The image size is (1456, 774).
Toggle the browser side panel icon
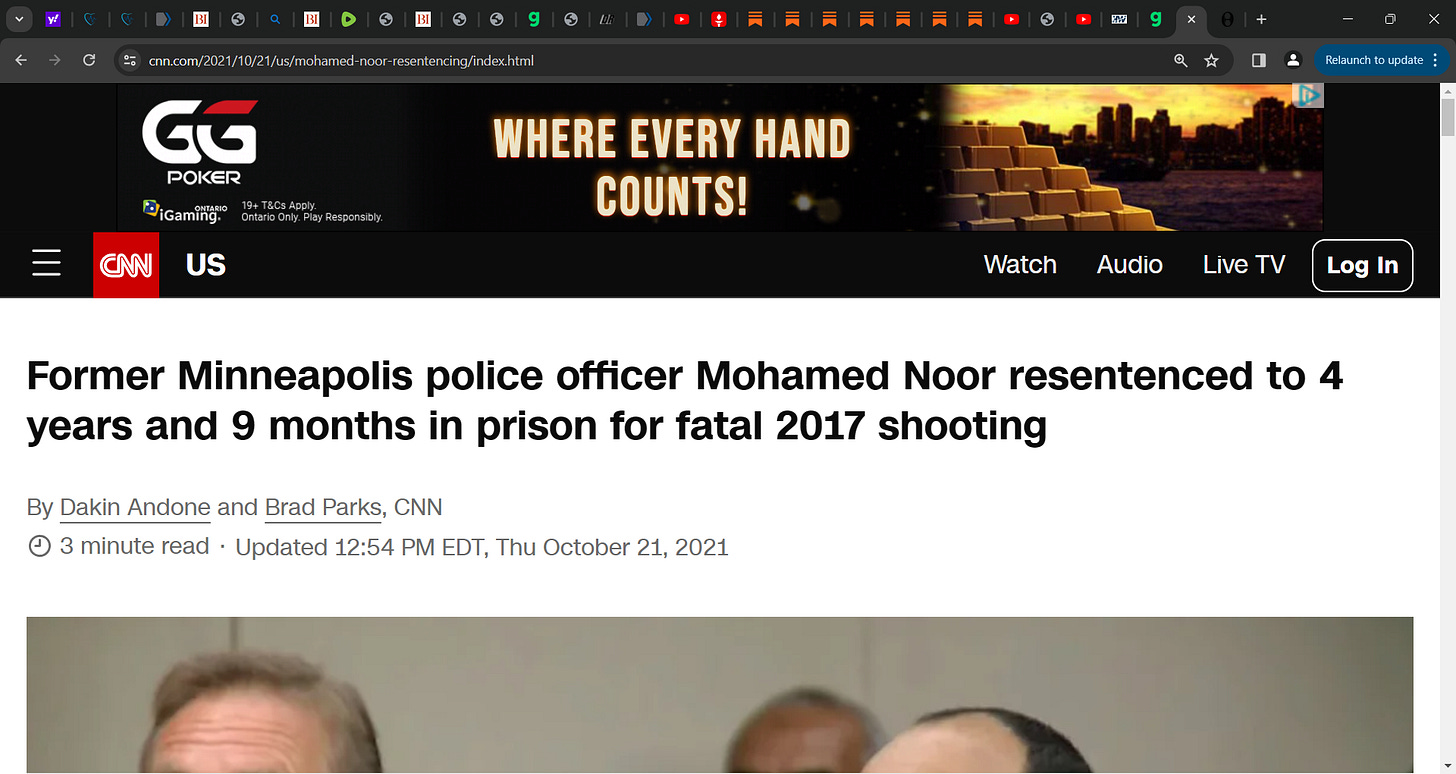pyautogui.click(x=1259, y=60)
